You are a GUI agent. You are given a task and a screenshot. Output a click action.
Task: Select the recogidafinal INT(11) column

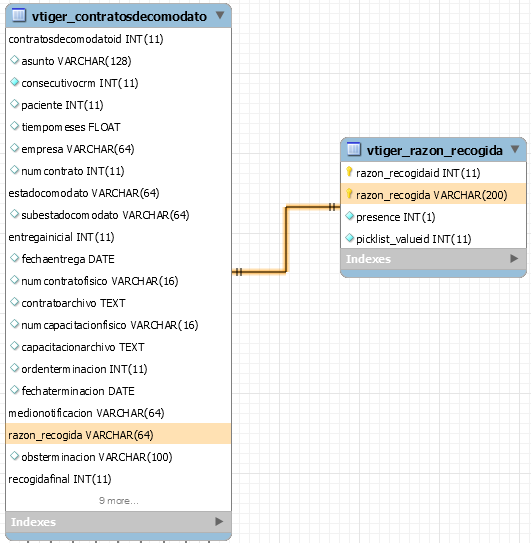coord(118,479)
